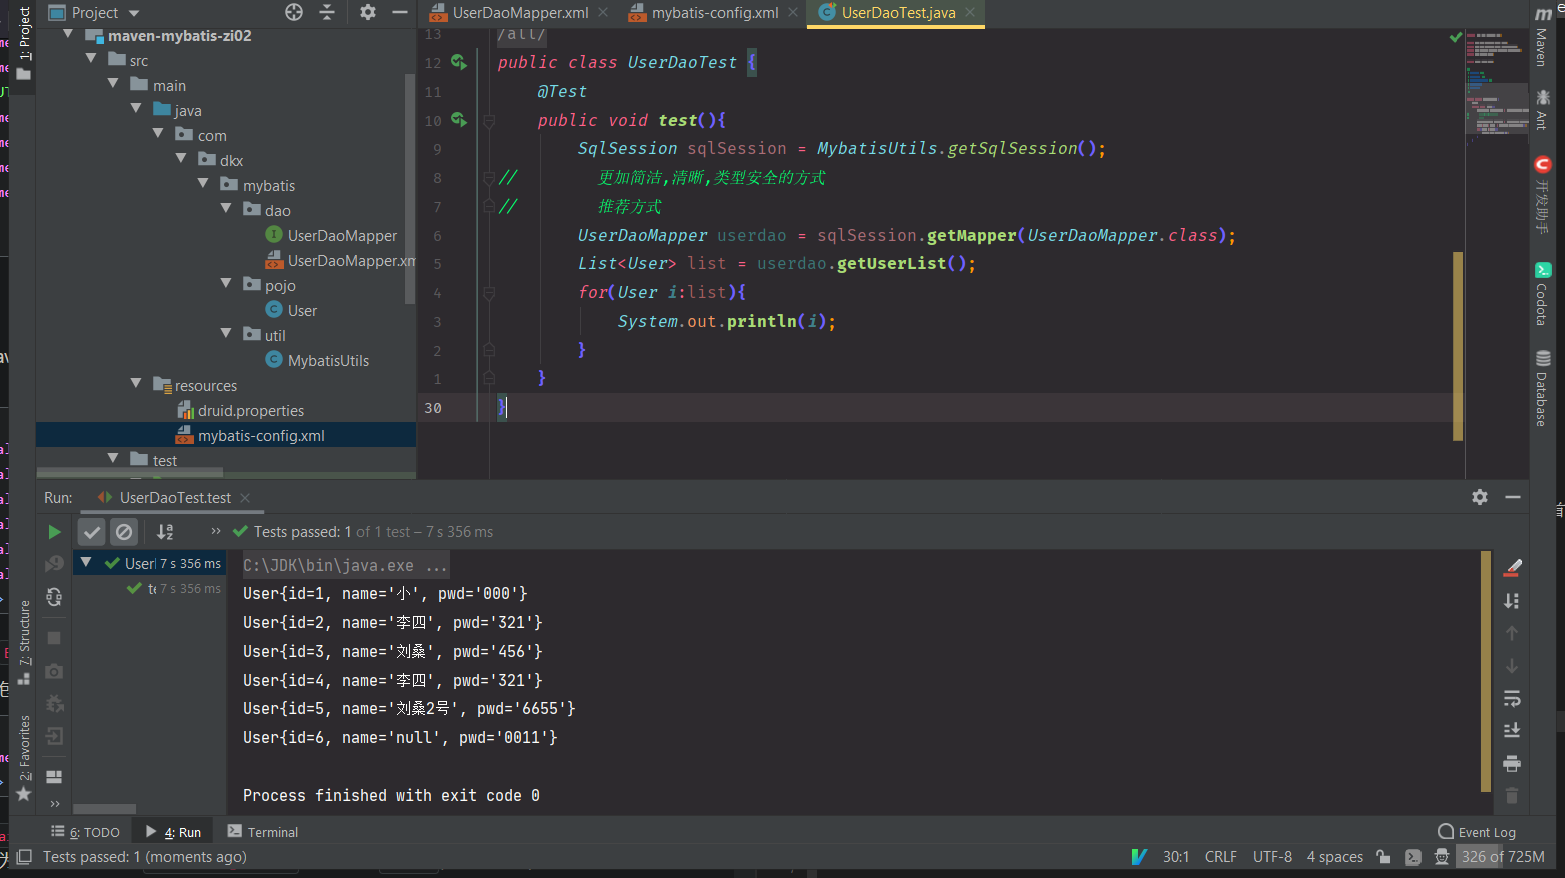The width and height of the screenshot is (1565, 878).
Task: Sort test results alphabetically
Action: click(165, 532)
